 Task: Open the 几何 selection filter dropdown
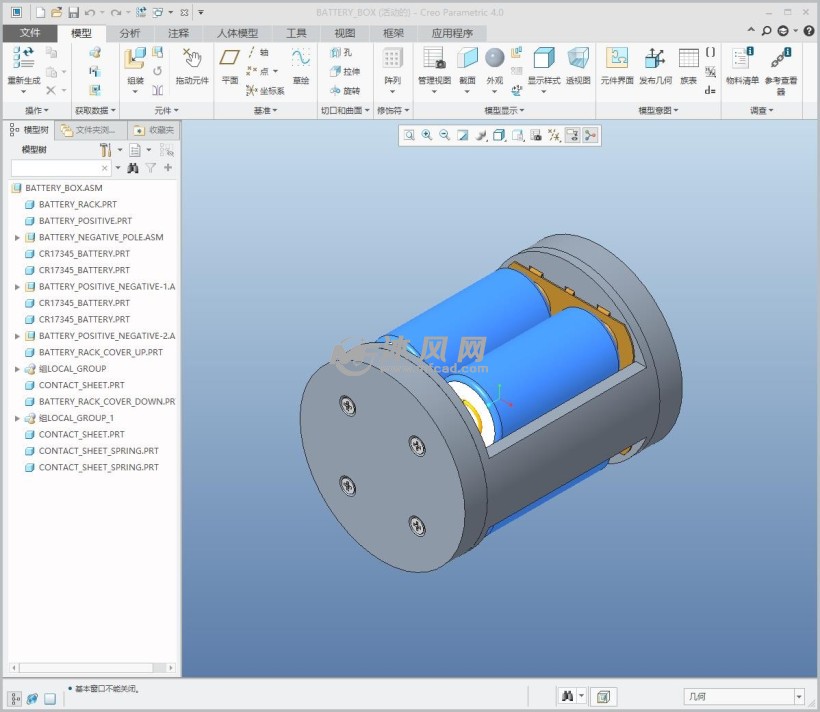[799, 696]
